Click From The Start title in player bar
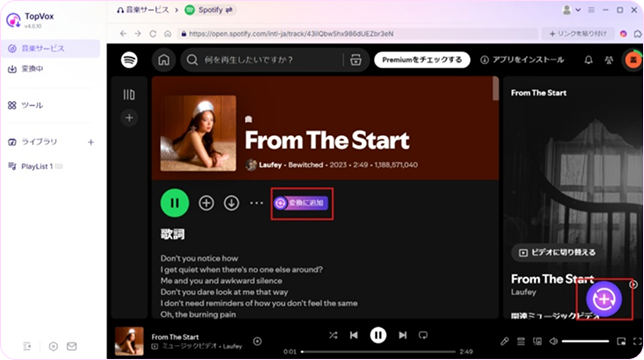The height and width of the screenshot is (360, 644). (x=175, y=337)
